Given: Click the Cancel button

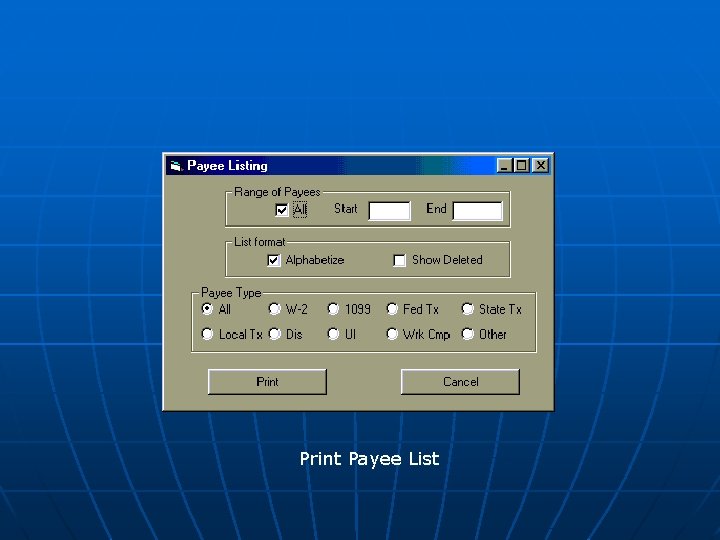Looking at the screenshot, I should (x=461, y=382).
